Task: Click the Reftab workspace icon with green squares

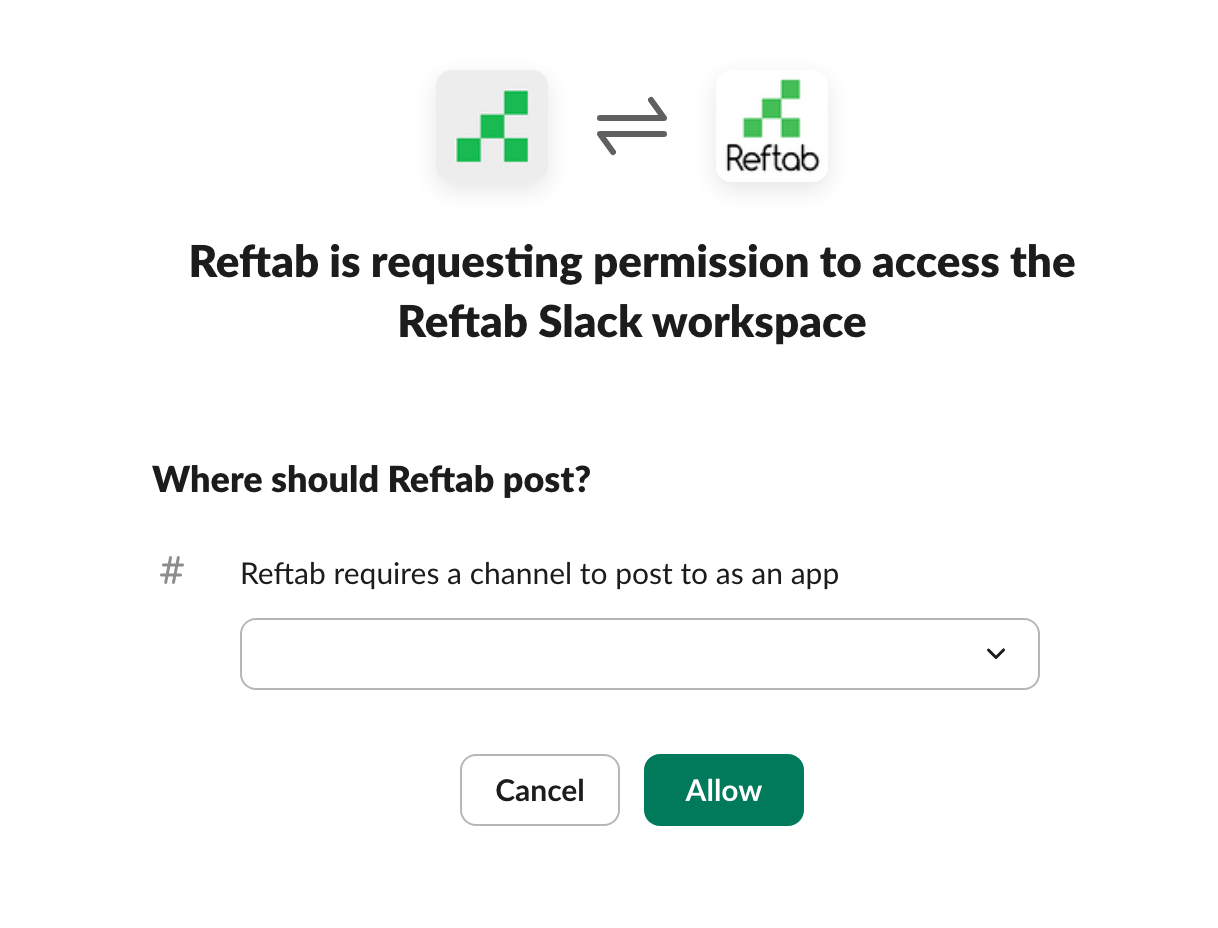Action: 491,126
